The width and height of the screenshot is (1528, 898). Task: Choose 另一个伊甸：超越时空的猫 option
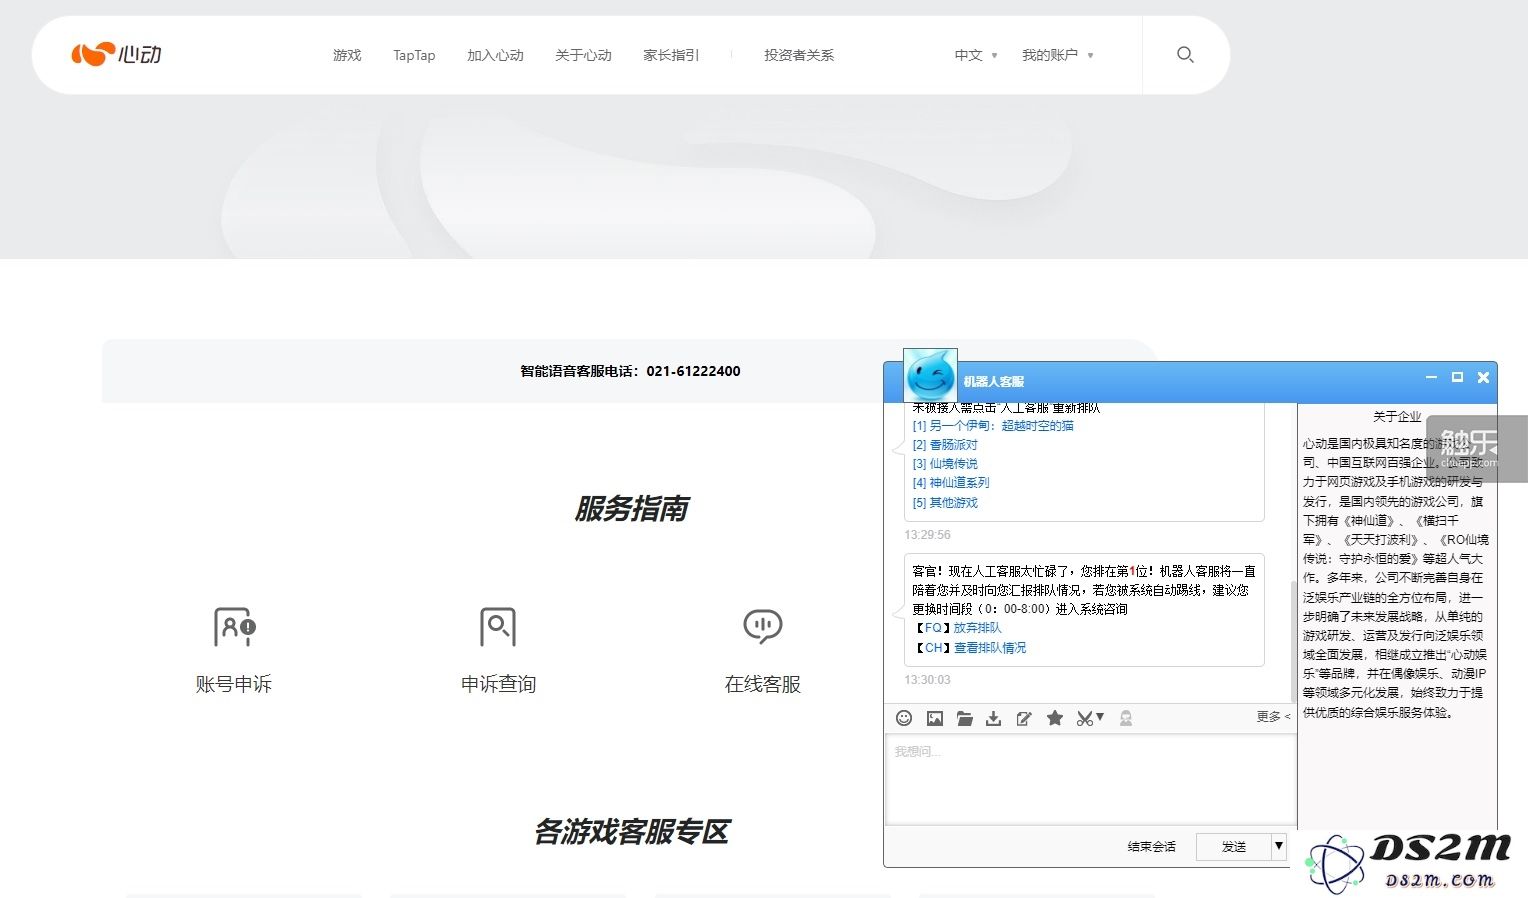(x=993, y=425)
